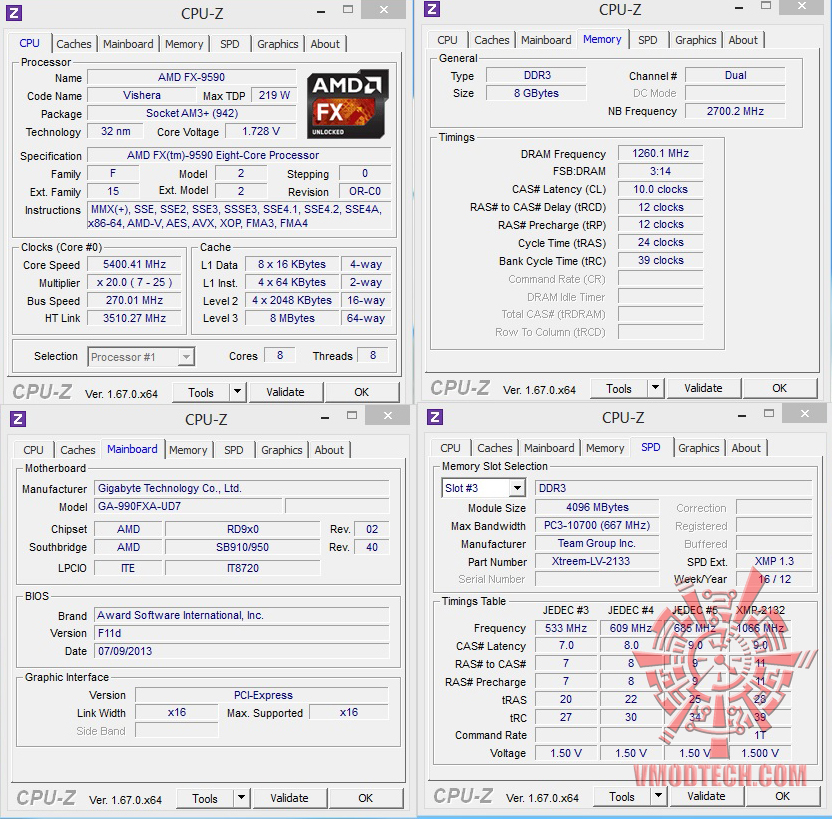Select the CPU tab in the Memory window
The image size is (832, 819).
pyautogui.click(x=447, y=40)
